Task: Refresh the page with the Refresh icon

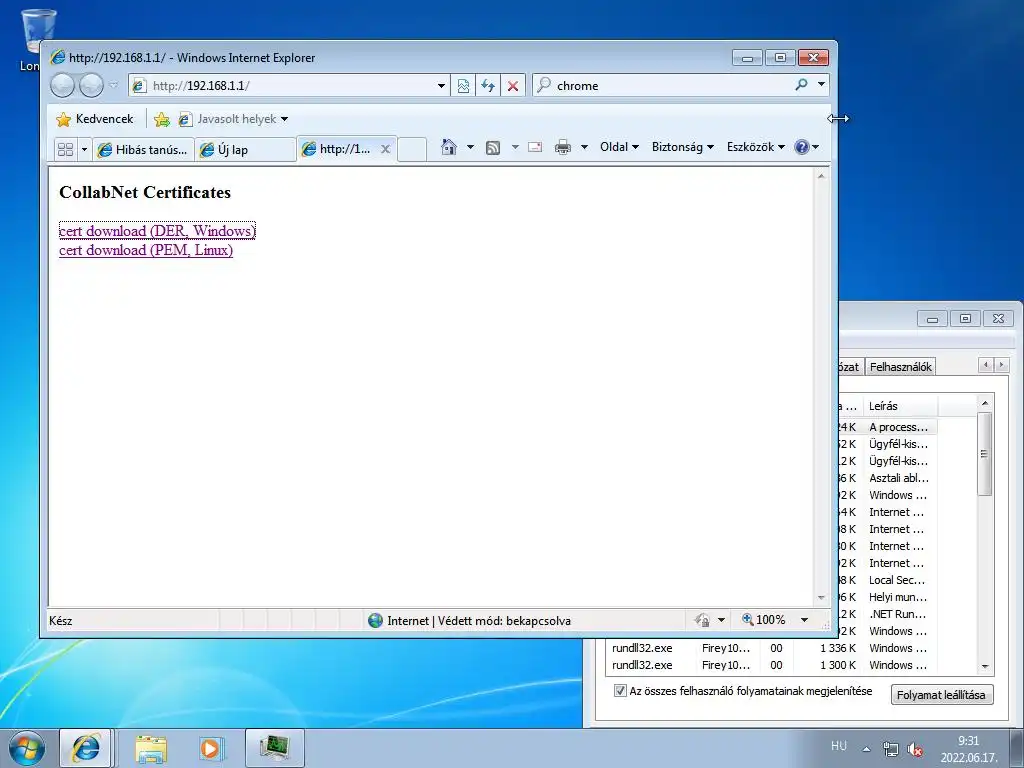Action: click(488, 86)
